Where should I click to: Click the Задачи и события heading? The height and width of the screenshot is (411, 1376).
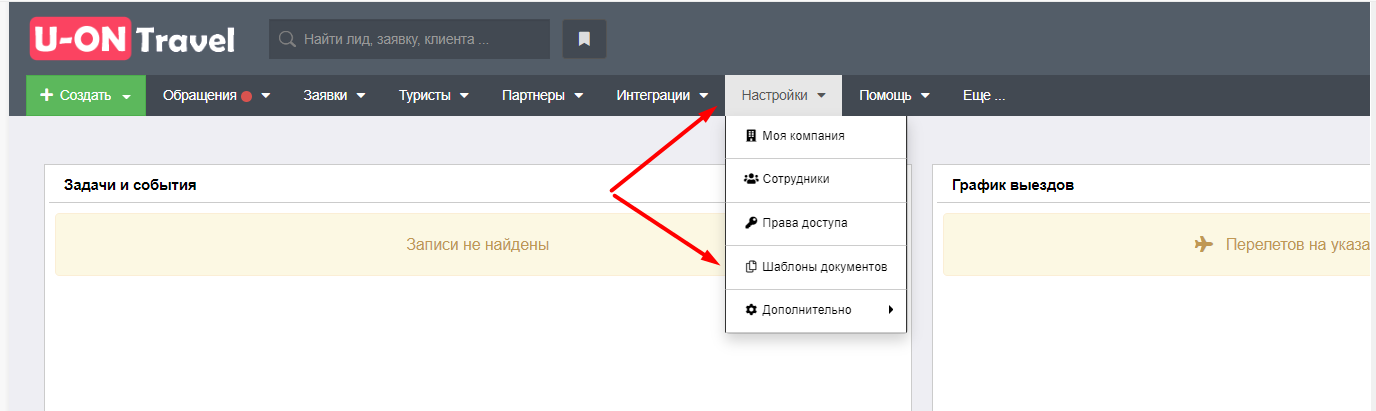point(130,185)
